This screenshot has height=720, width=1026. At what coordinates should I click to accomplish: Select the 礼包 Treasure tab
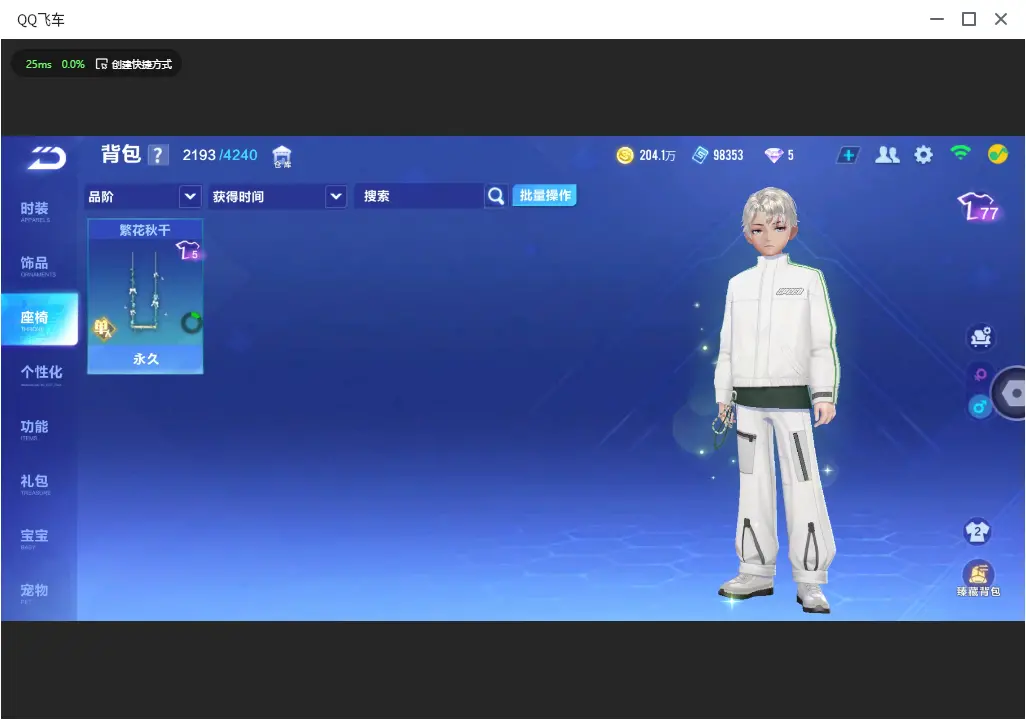(x=35, y=483)
